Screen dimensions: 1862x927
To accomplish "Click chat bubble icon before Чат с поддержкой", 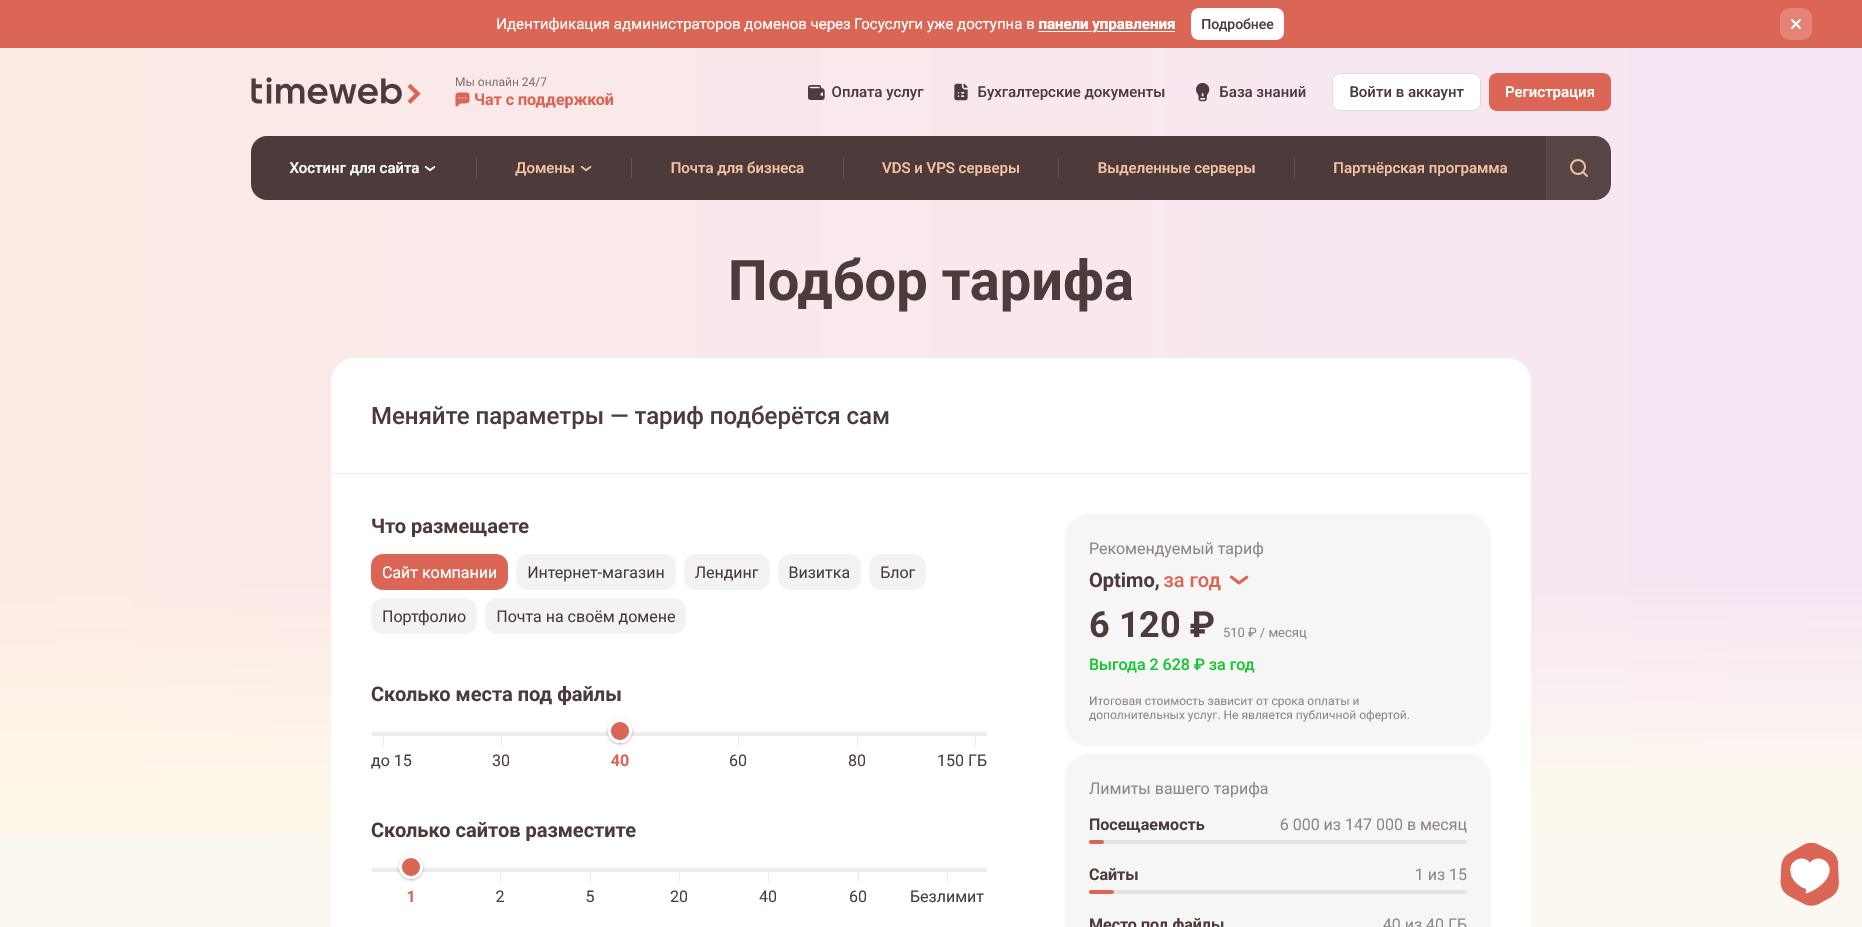I will [462, 100].
